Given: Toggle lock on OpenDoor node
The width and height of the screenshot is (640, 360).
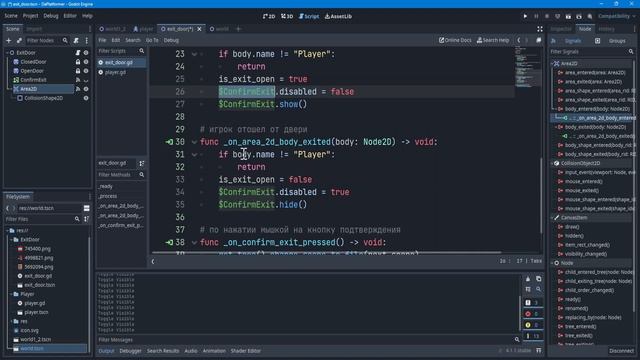Looking at the screenshot, I should 78,71.
